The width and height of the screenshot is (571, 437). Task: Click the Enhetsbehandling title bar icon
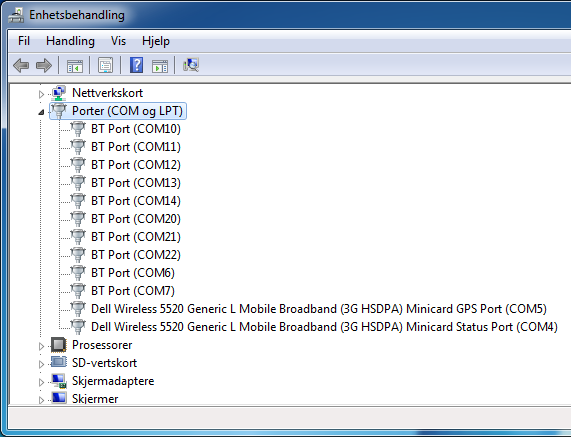pos(16,15)
